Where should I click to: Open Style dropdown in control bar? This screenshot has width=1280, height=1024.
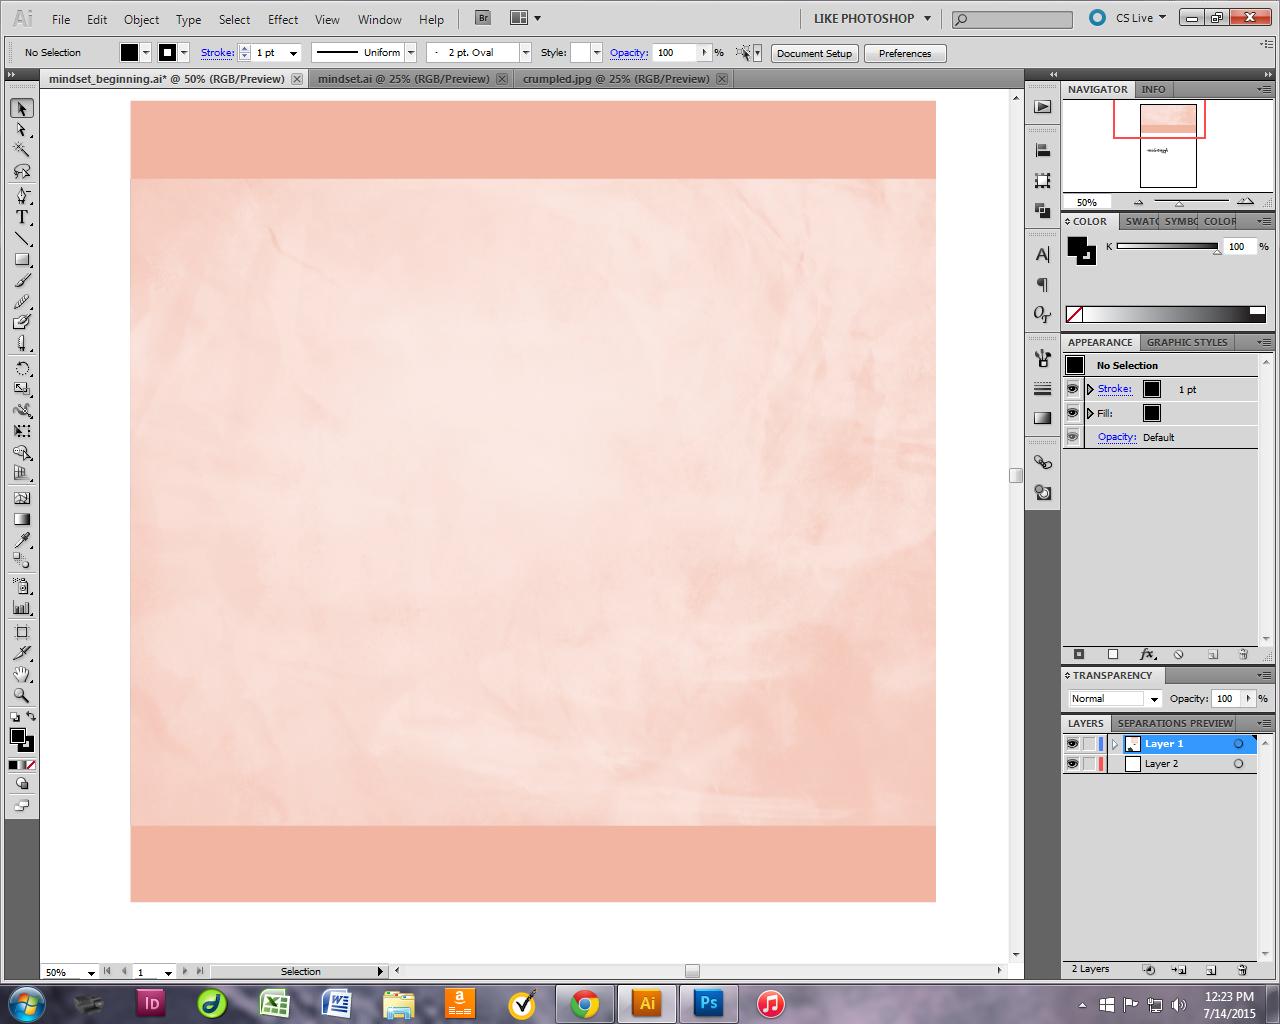[x=596, y=53]
